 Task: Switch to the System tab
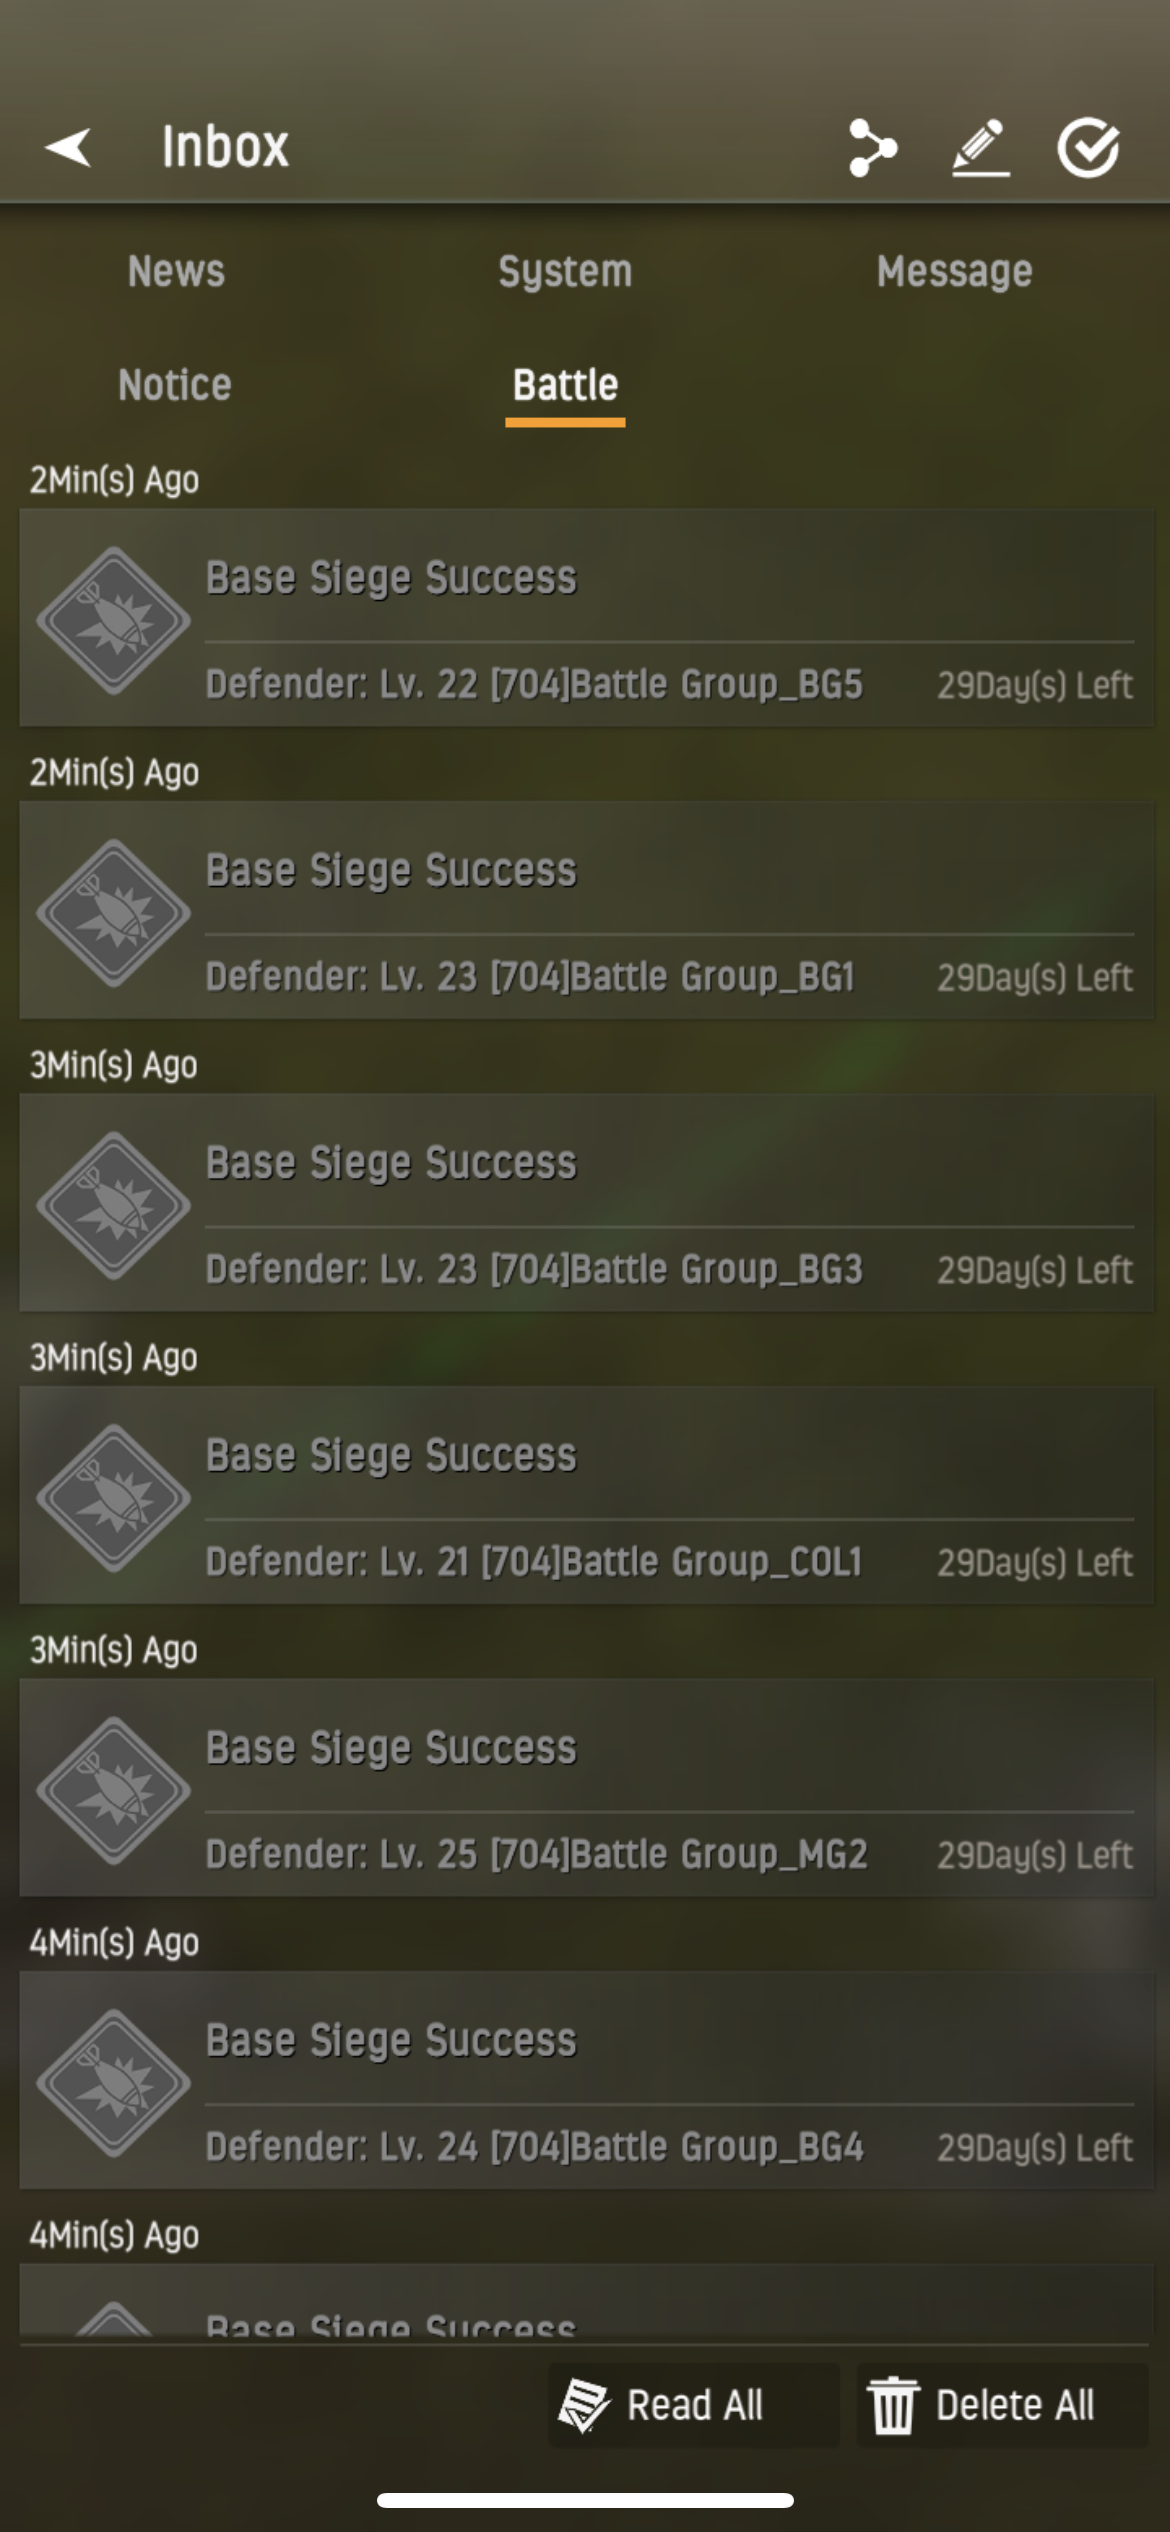pyautogui.click(x=565, y=271)
